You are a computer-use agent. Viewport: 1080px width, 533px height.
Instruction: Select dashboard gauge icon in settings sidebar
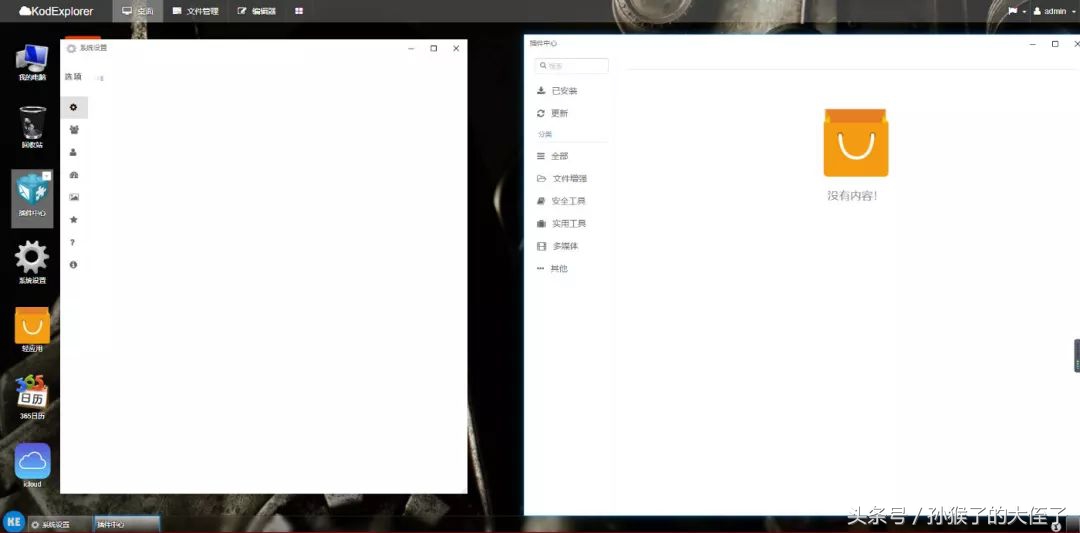74,175
